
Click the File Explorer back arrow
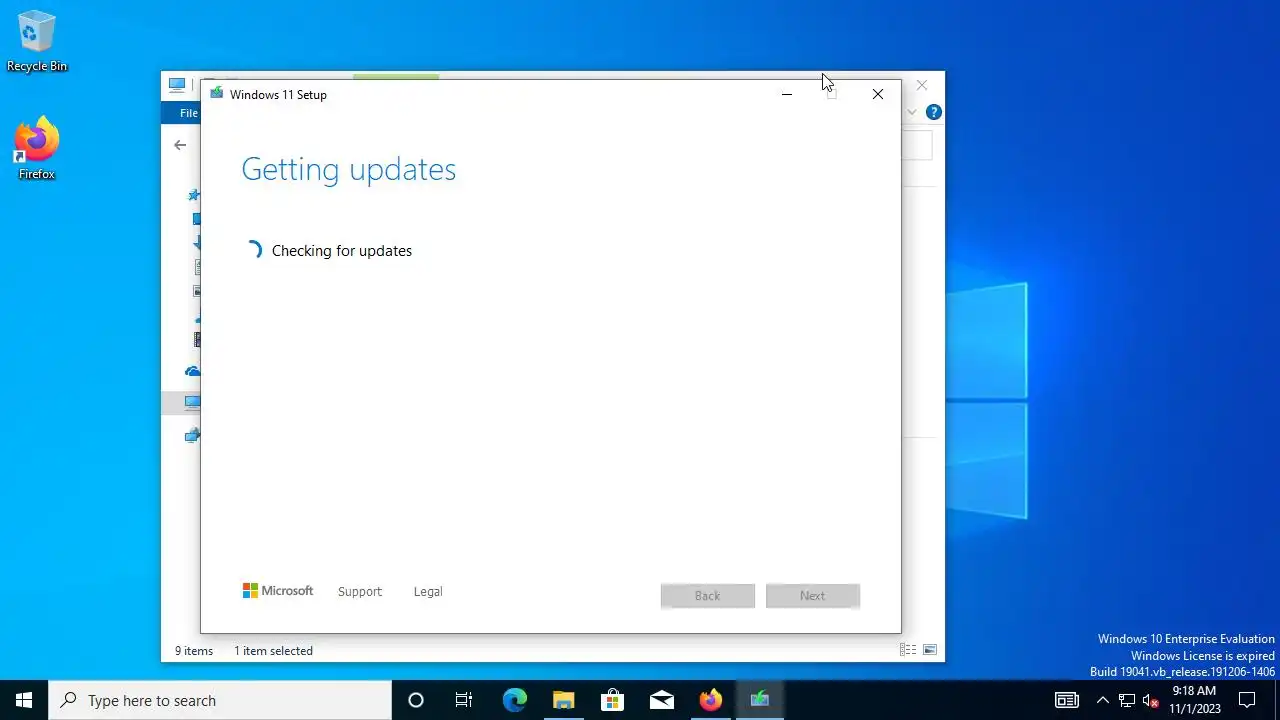point(180,145)
